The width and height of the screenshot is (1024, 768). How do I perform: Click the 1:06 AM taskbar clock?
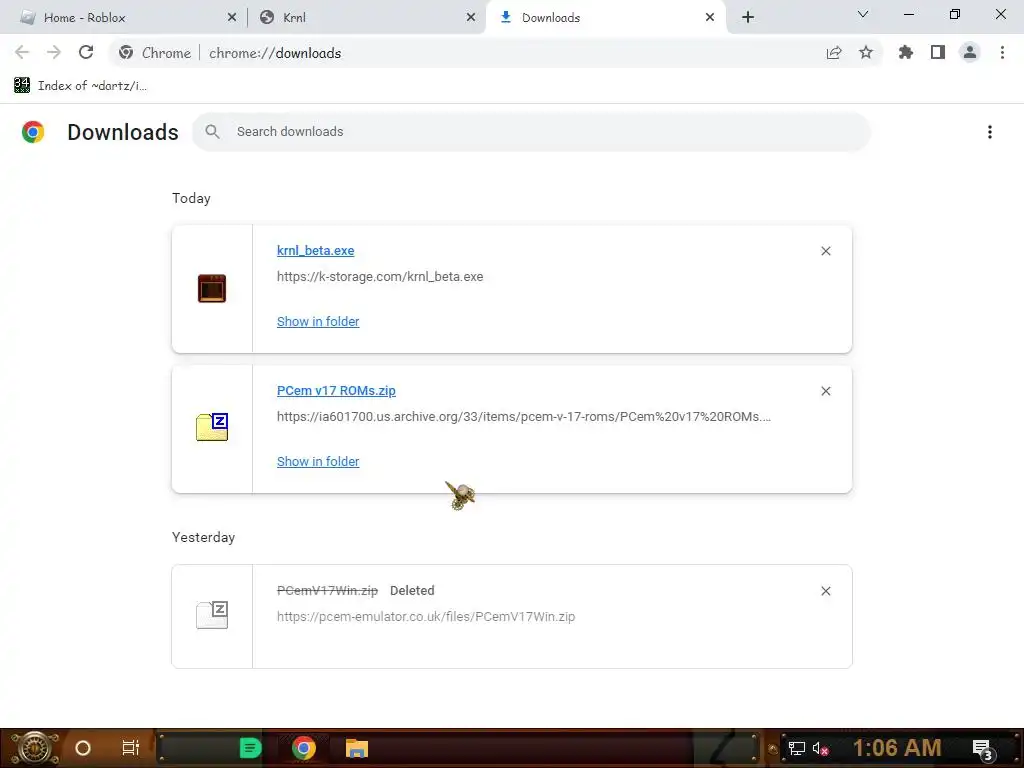coord(897,748)
